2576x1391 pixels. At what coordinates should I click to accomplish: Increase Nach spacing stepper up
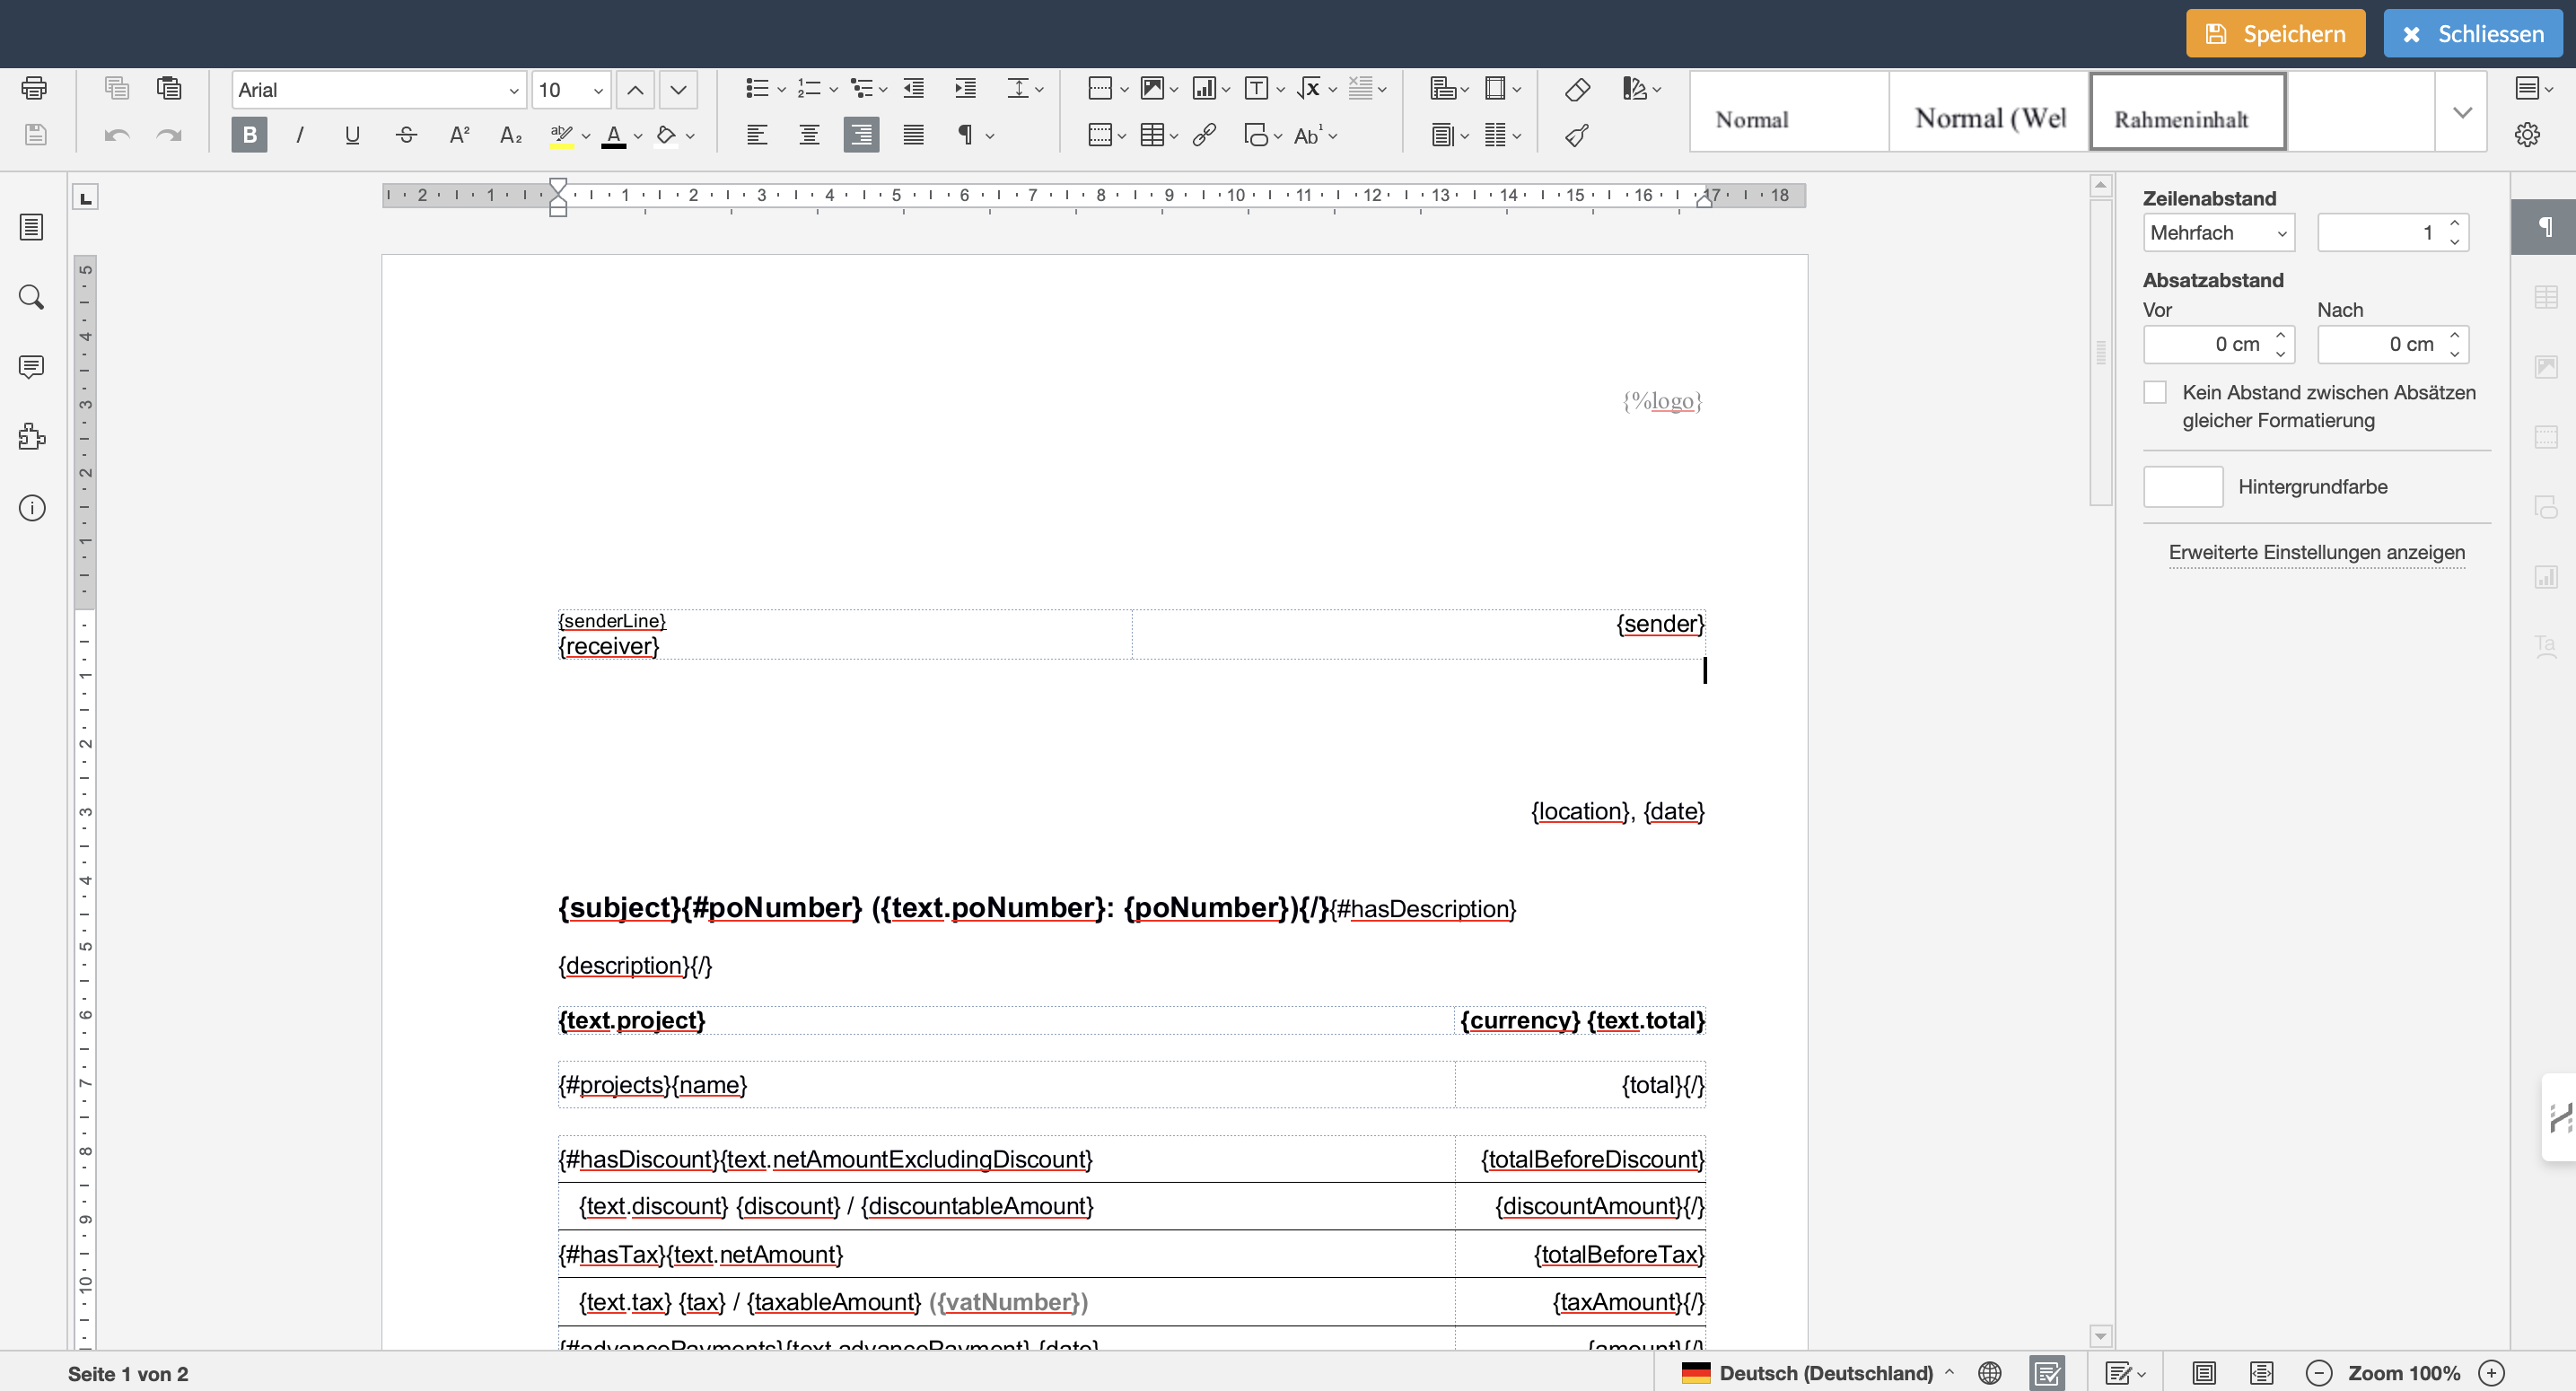[x=2455, y=335]
